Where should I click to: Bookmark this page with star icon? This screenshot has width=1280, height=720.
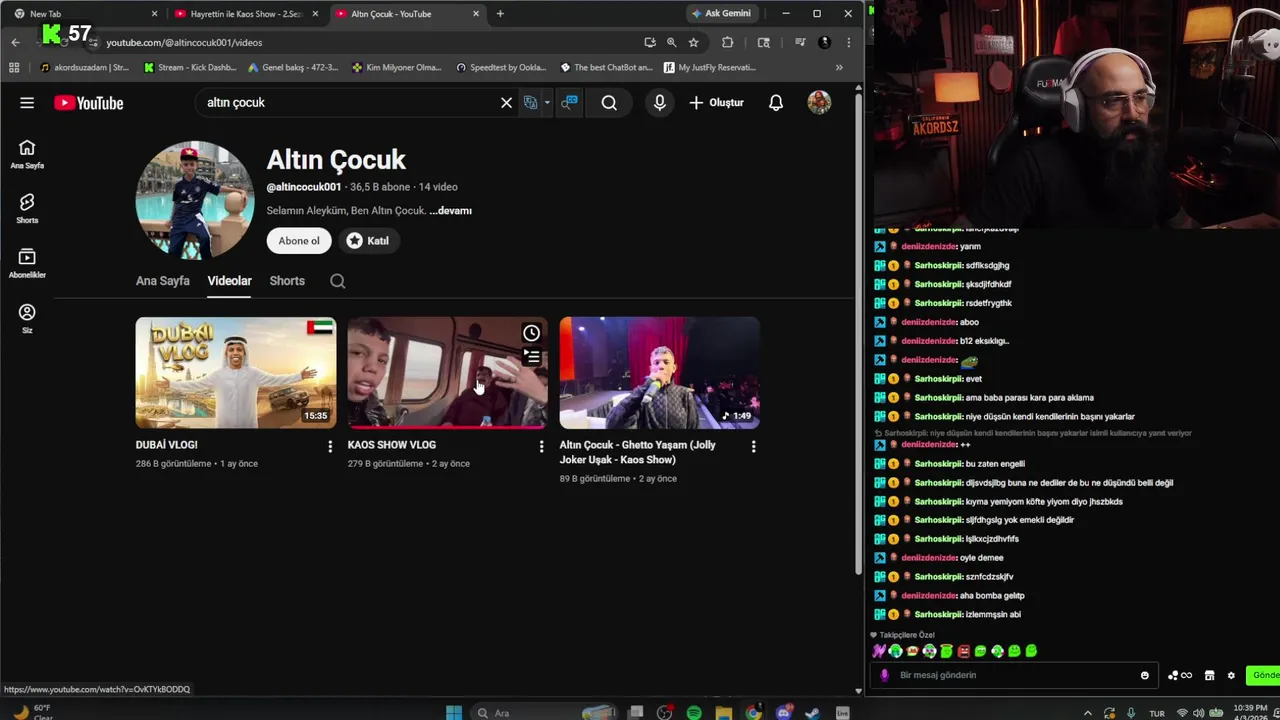coord(693,42)
